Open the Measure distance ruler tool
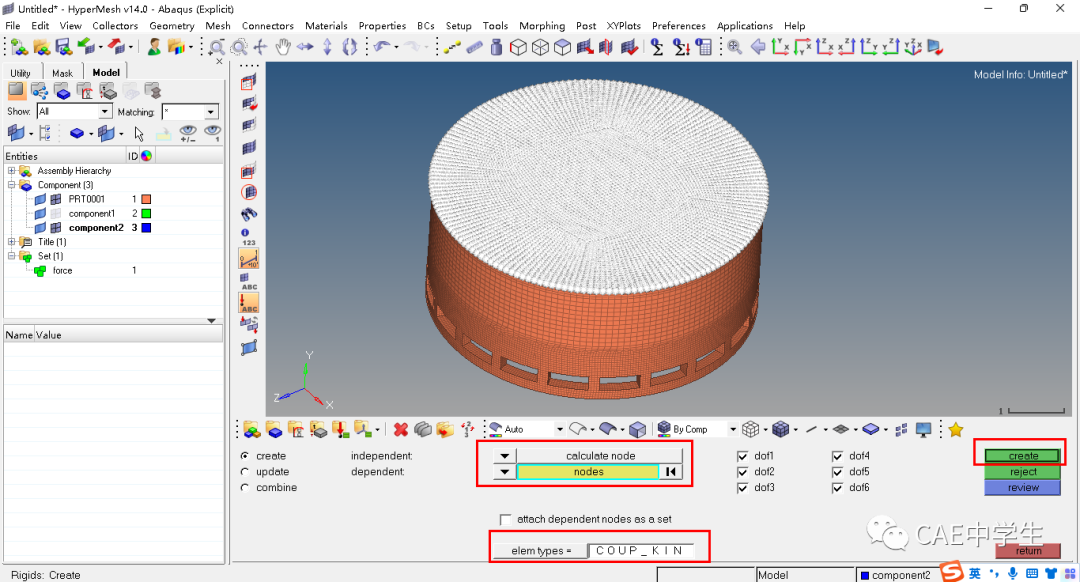1080x582 pixels. pos(474,47)
